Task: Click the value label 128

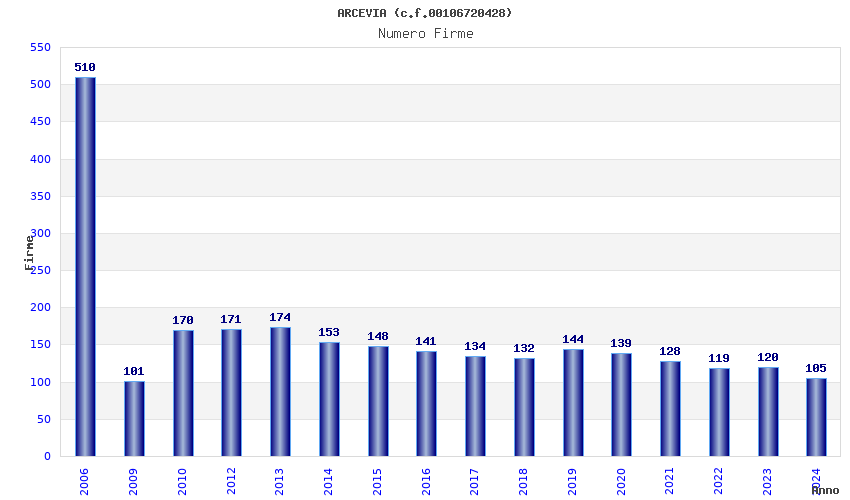Action: [670, 351]
